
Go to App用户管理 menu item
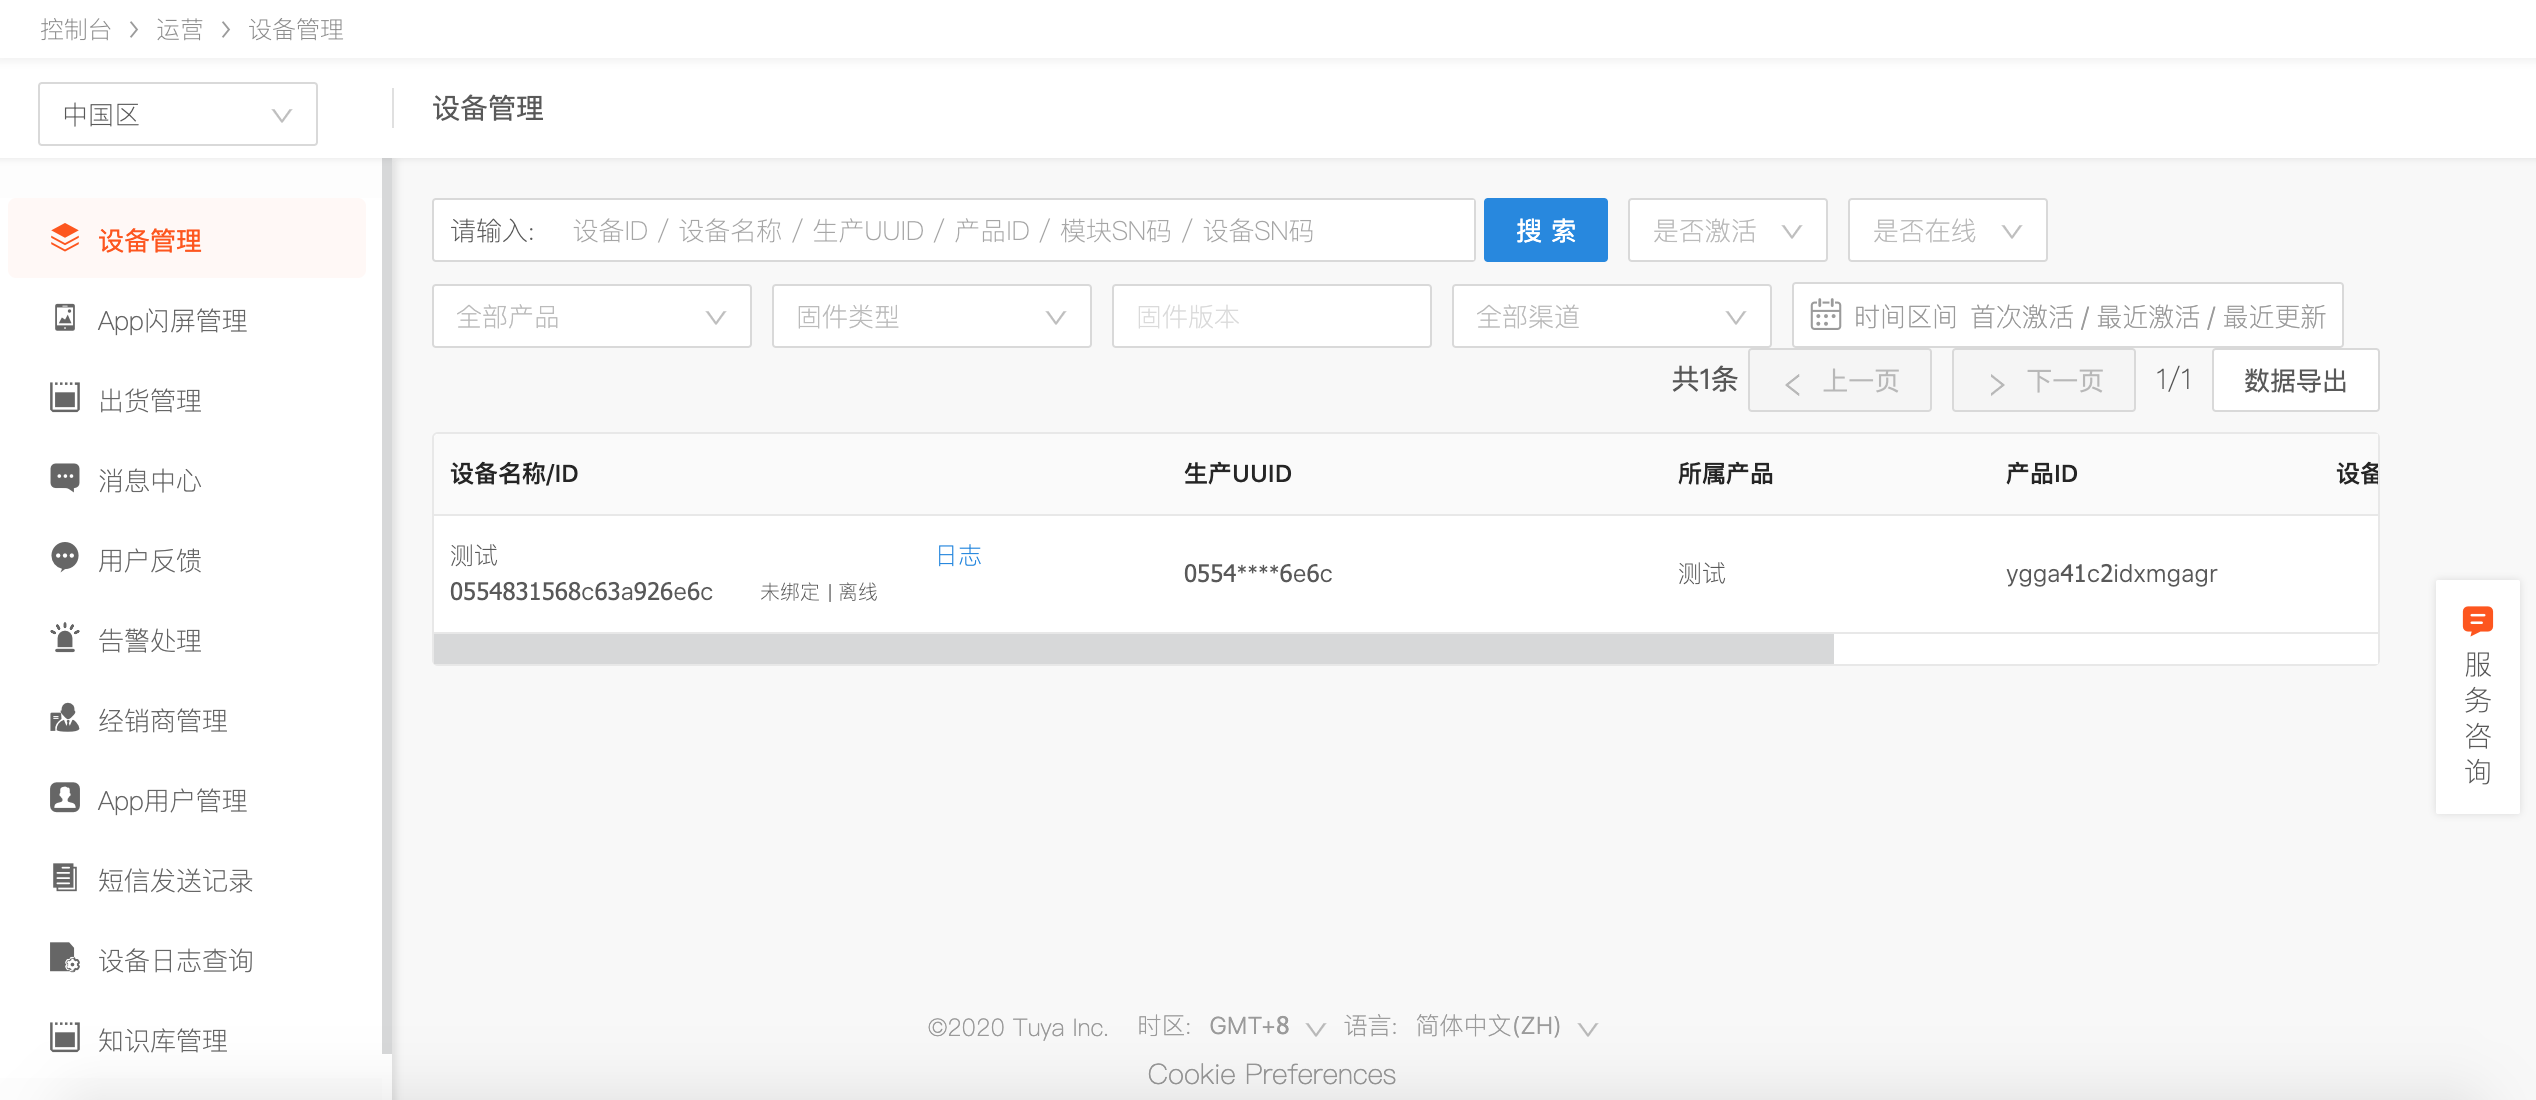click(x=187, y=799)
